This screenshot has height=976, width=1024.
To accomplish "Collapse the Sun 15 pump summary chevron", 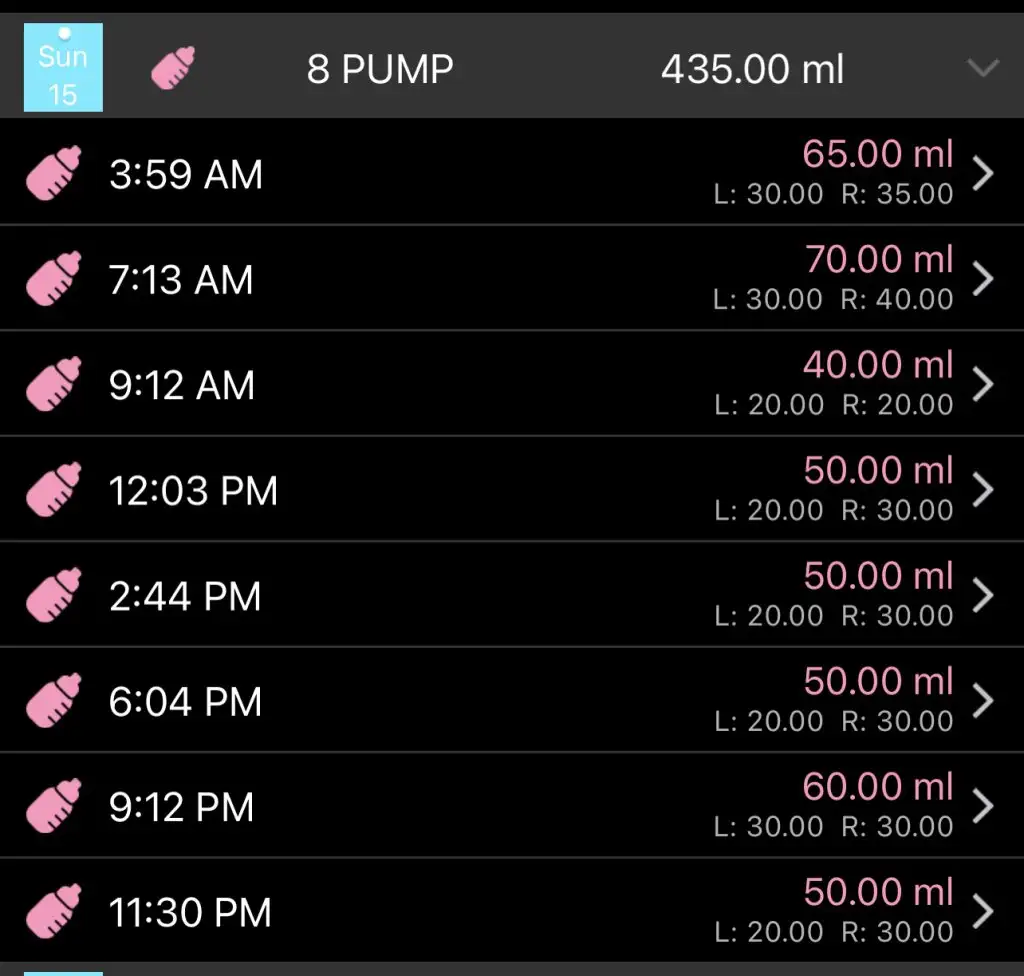I will 983,67.
